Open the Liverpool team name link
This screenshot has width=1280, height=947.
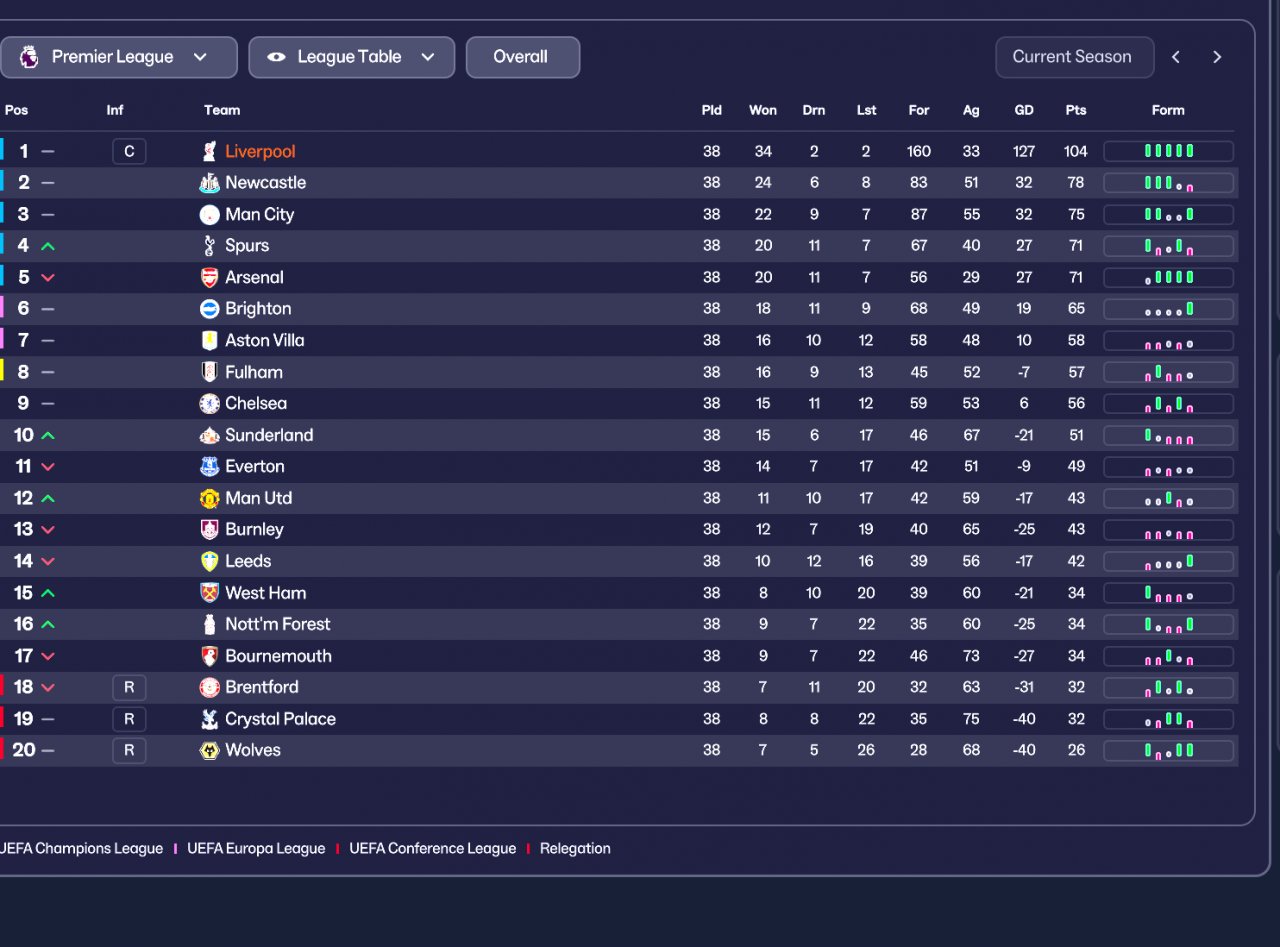260,152
